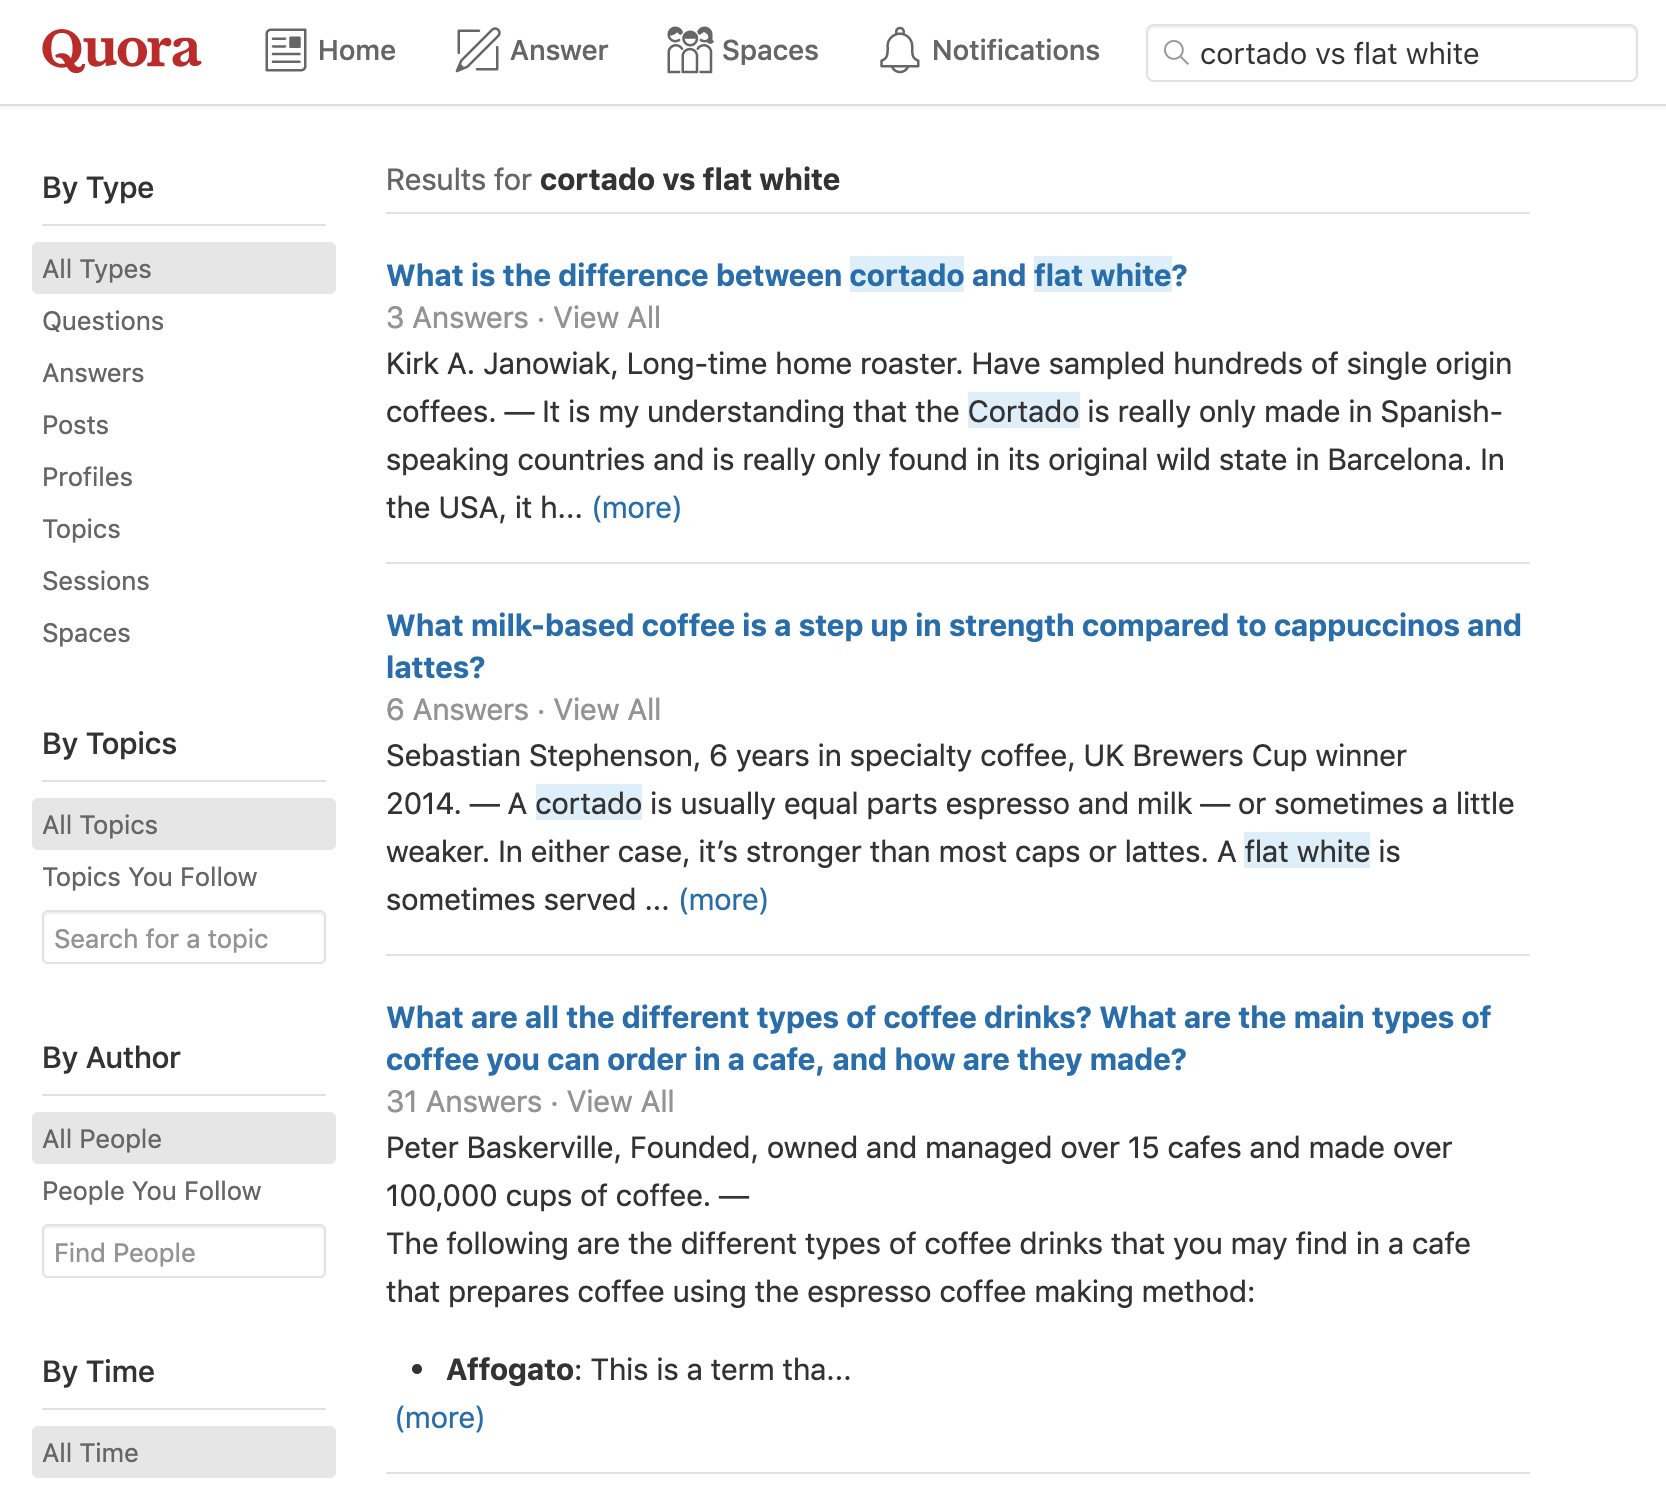Viewport: 1666px width, 1492px height.
Task: Click View All next to 6 Answers
Action: pos(607,710)
